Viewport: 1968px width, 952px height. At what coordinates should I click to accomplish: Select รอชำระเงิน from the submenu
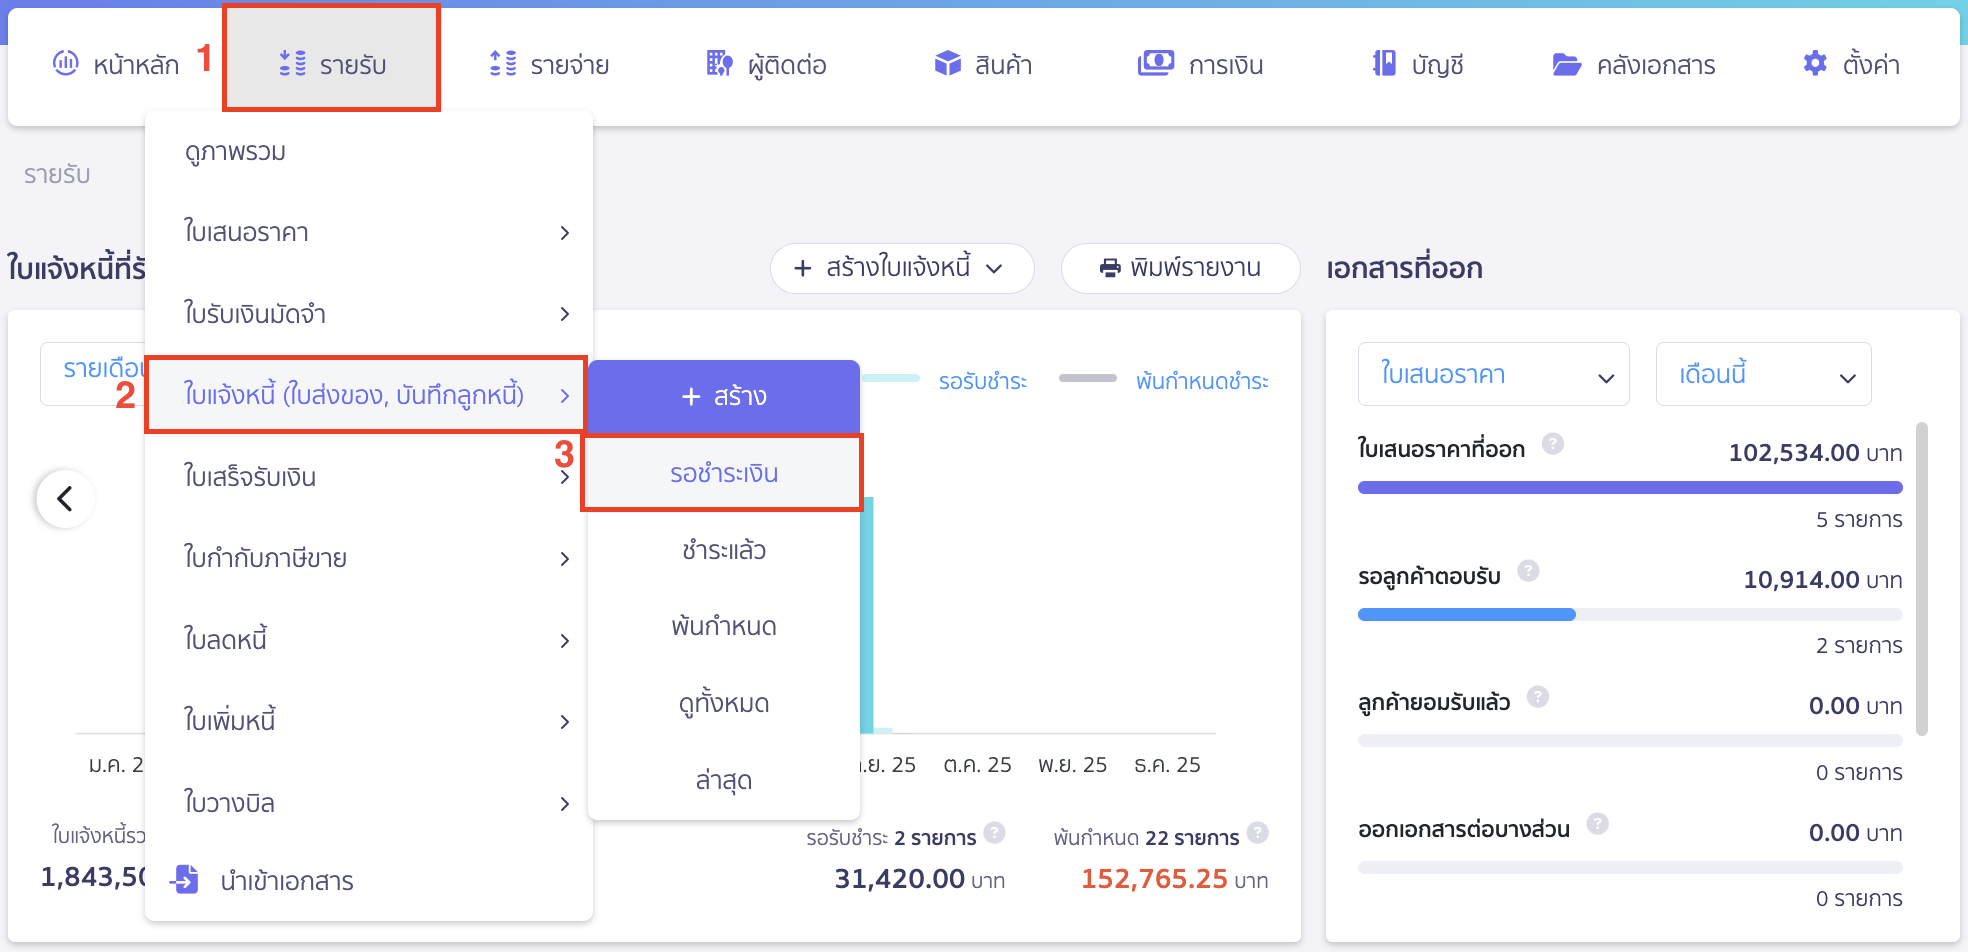[722, 473]
